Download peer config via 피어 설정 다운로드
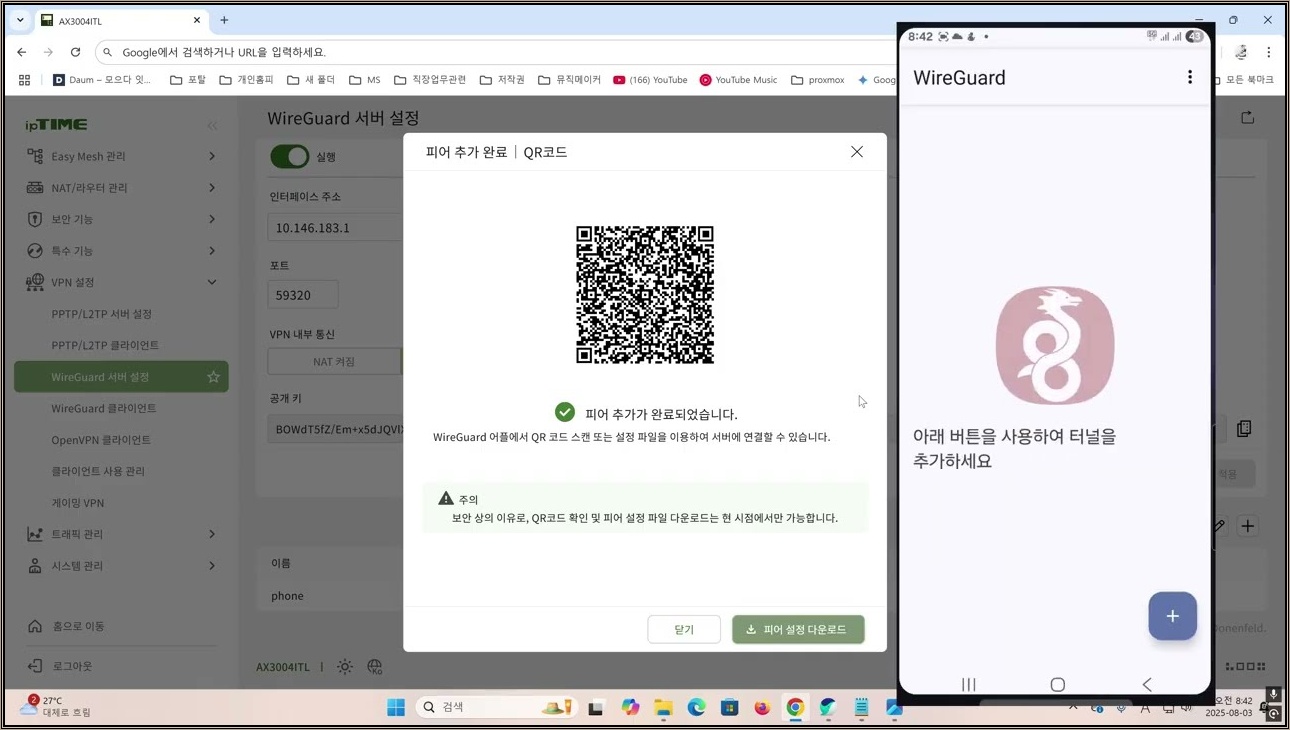 click(798, 629)
